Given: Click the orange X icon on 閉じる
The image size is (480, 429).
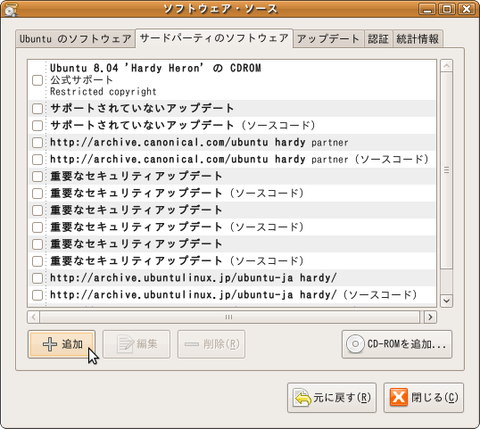Looking at the screenshot, I should coord(399,397).
